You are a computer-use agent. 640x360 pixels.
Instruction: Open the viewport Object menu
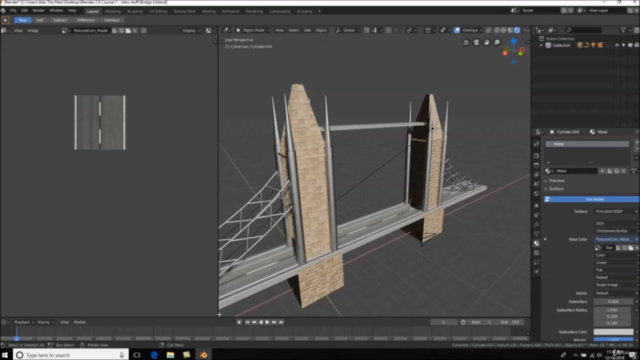[321, 30]
